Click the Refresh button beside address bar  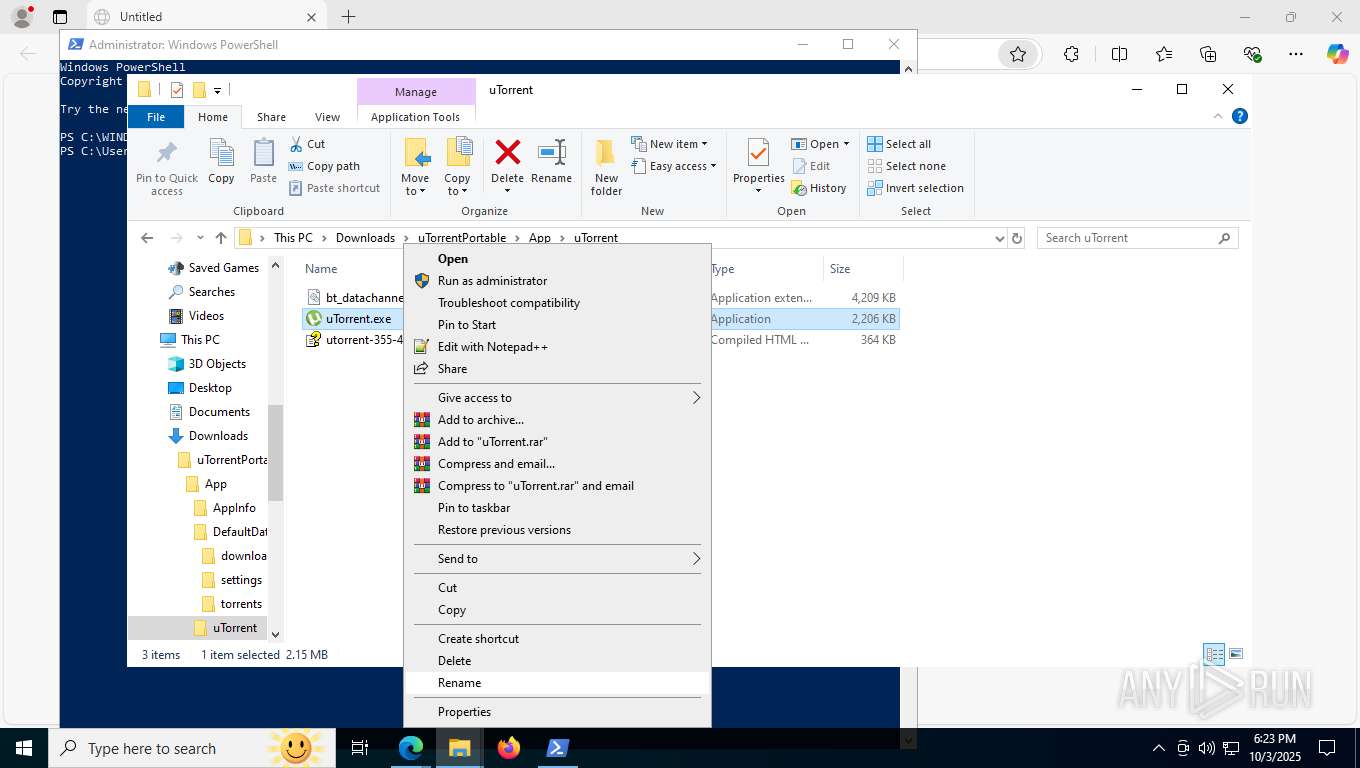click(1017, 238)
